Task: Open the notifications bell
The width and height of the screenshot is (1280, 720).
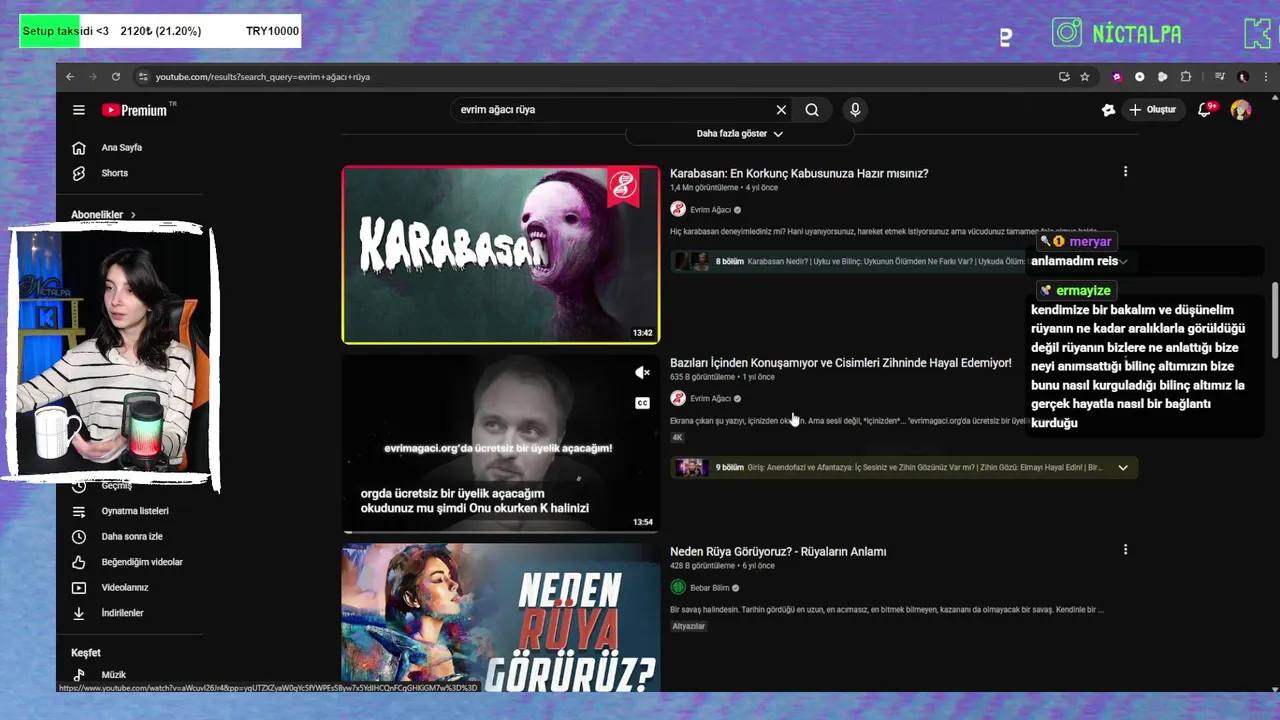Action: pos(1205,110)
